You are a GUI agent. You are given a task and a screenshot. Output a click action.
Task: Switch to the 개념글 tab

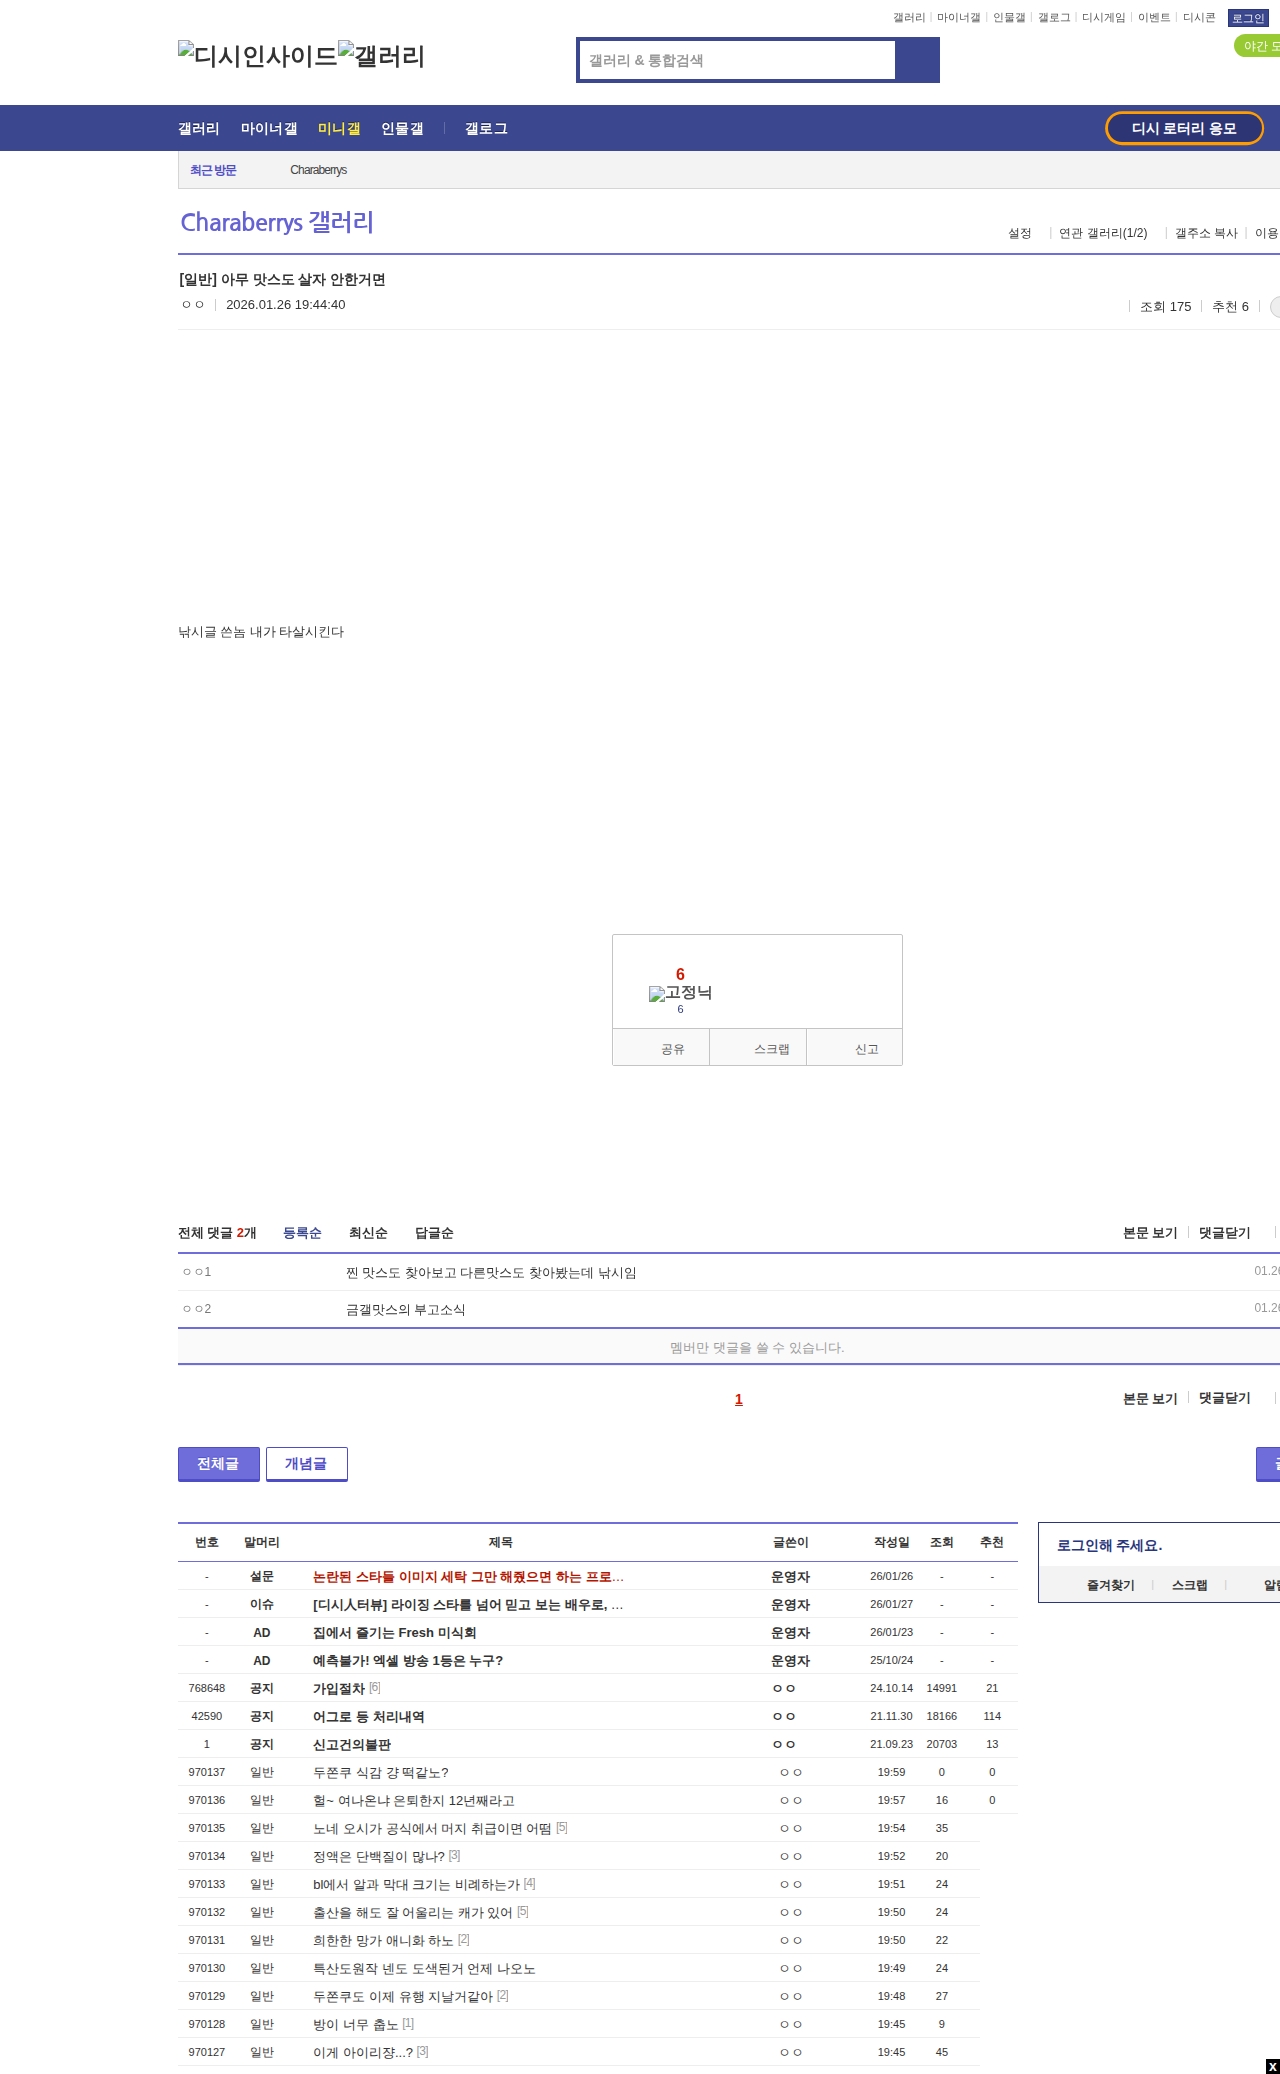tap(306, 1464)
